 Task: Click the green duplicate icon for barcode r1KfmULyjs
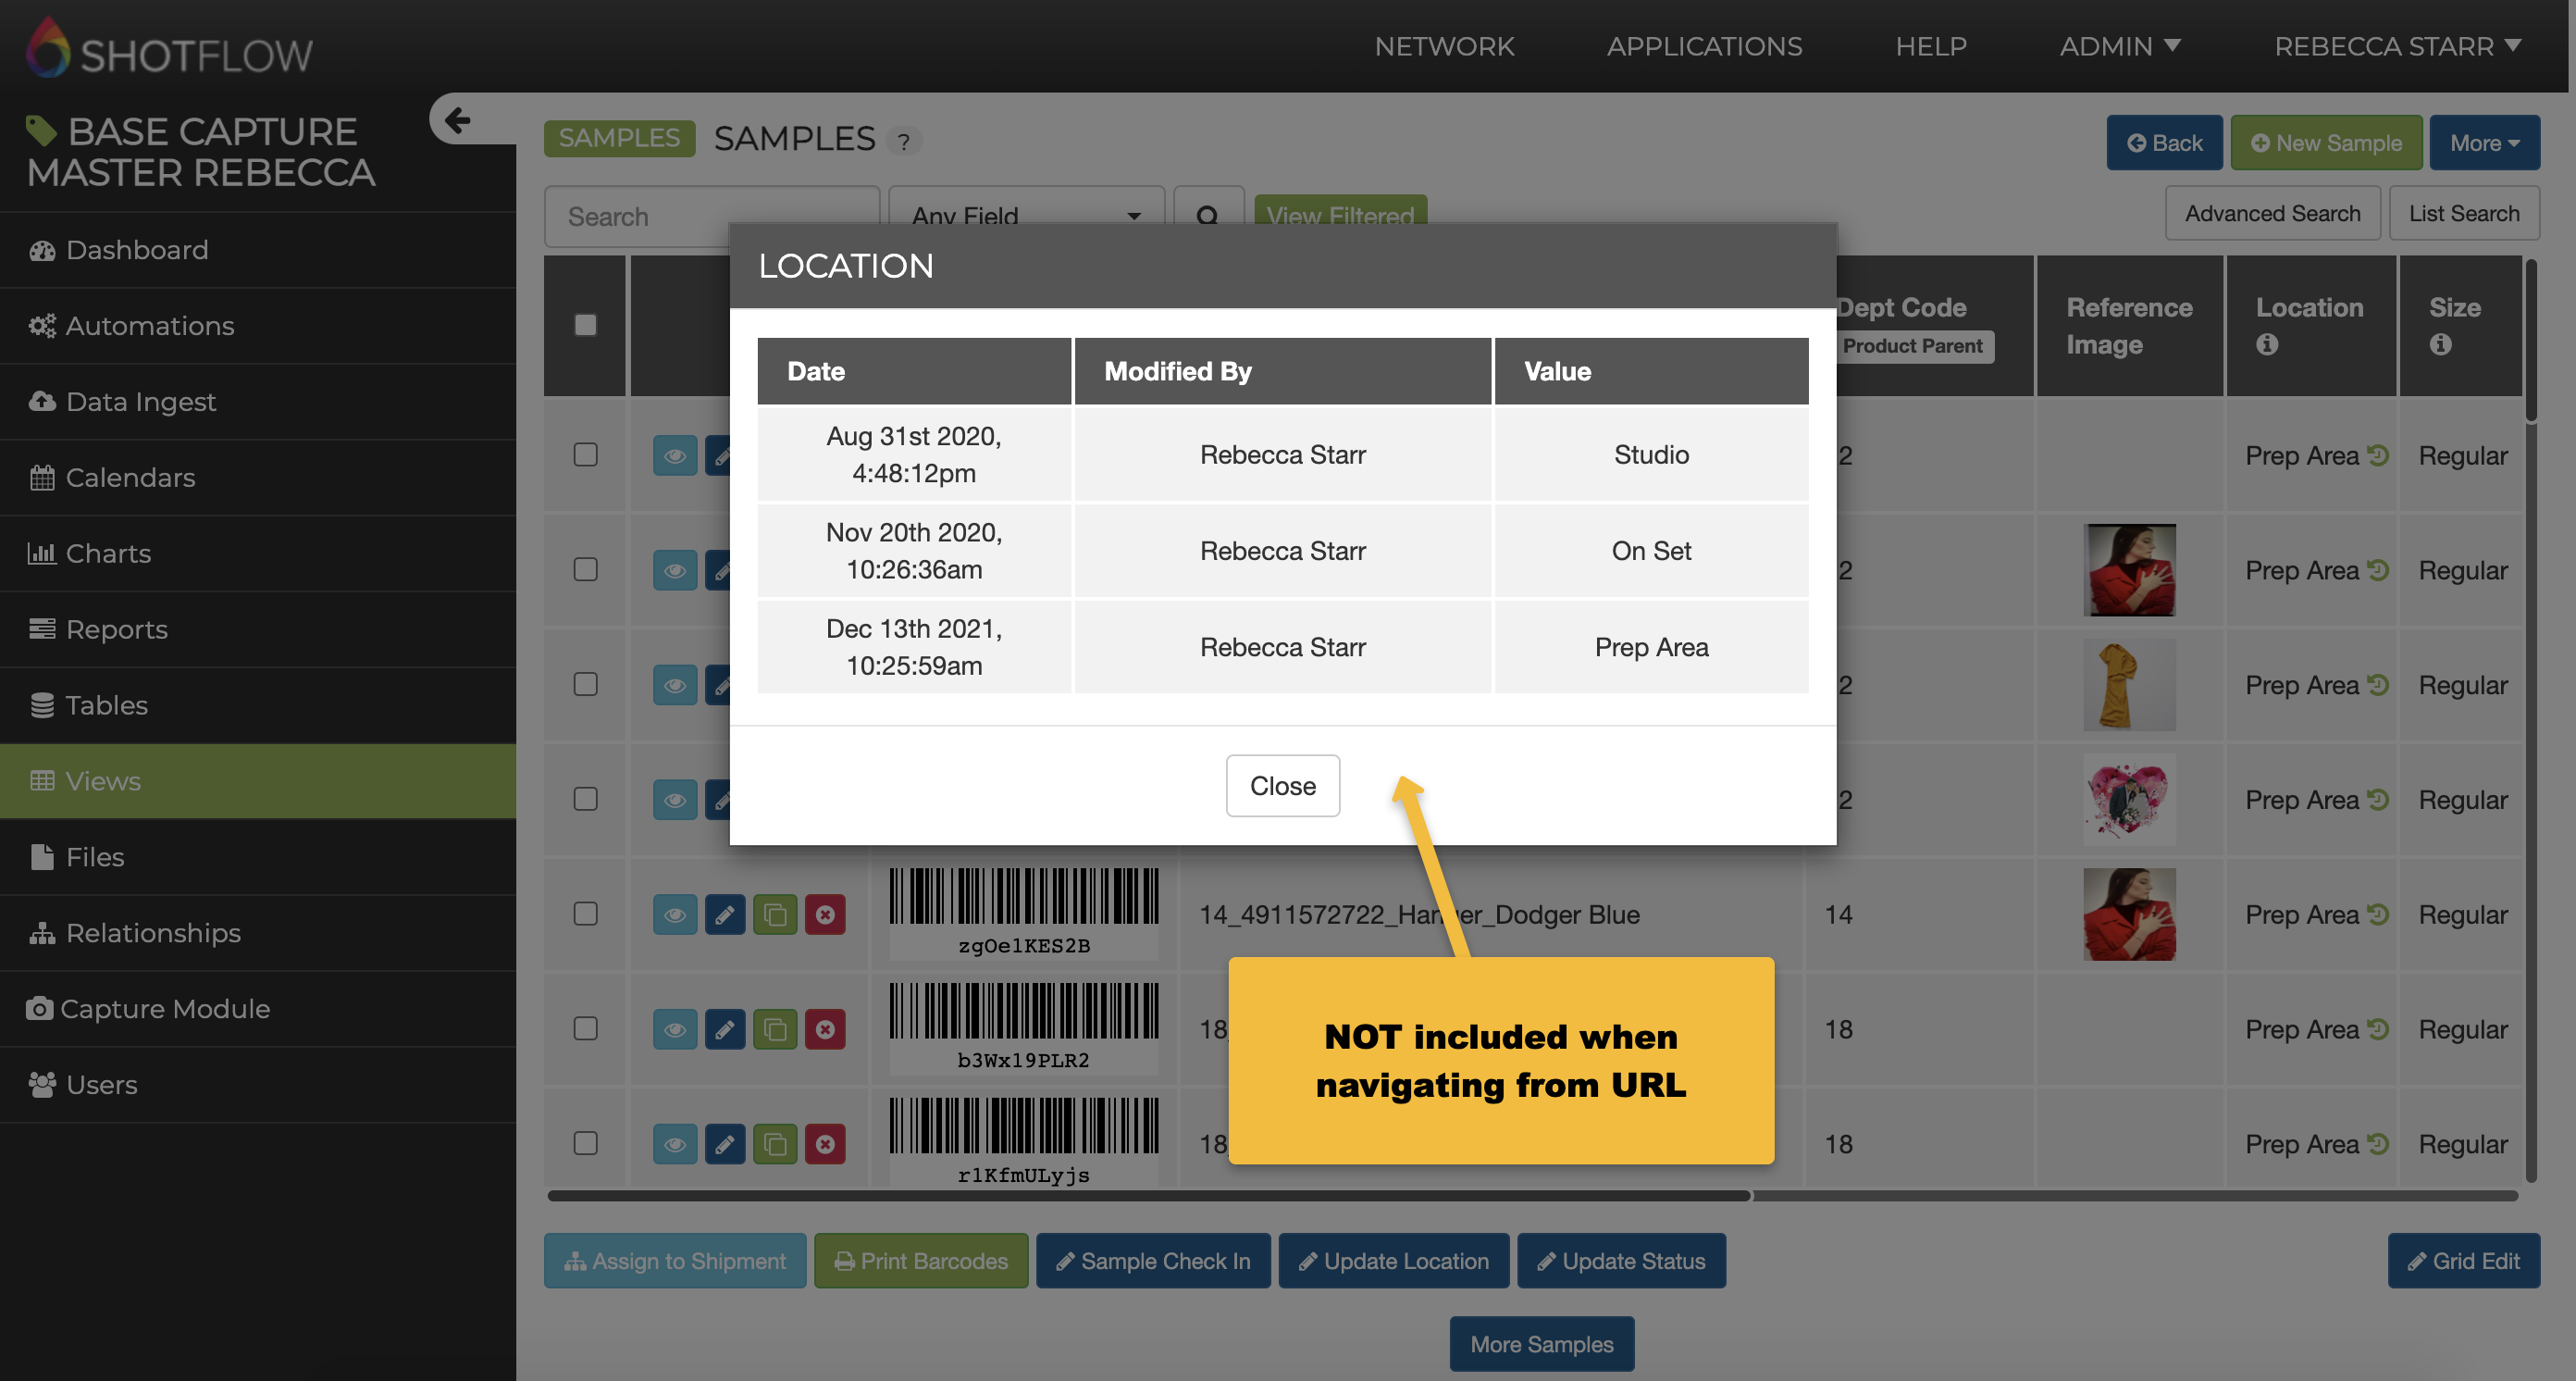point(775,1144)
